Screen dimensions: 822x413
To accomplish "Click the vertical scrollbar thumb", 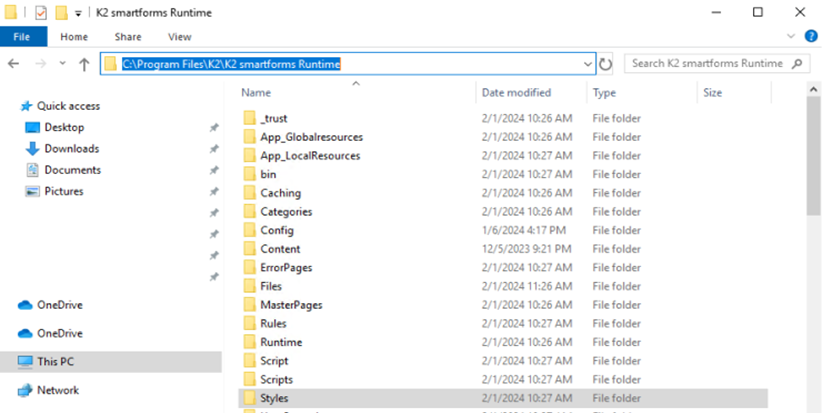I will [x=814, y=156].
